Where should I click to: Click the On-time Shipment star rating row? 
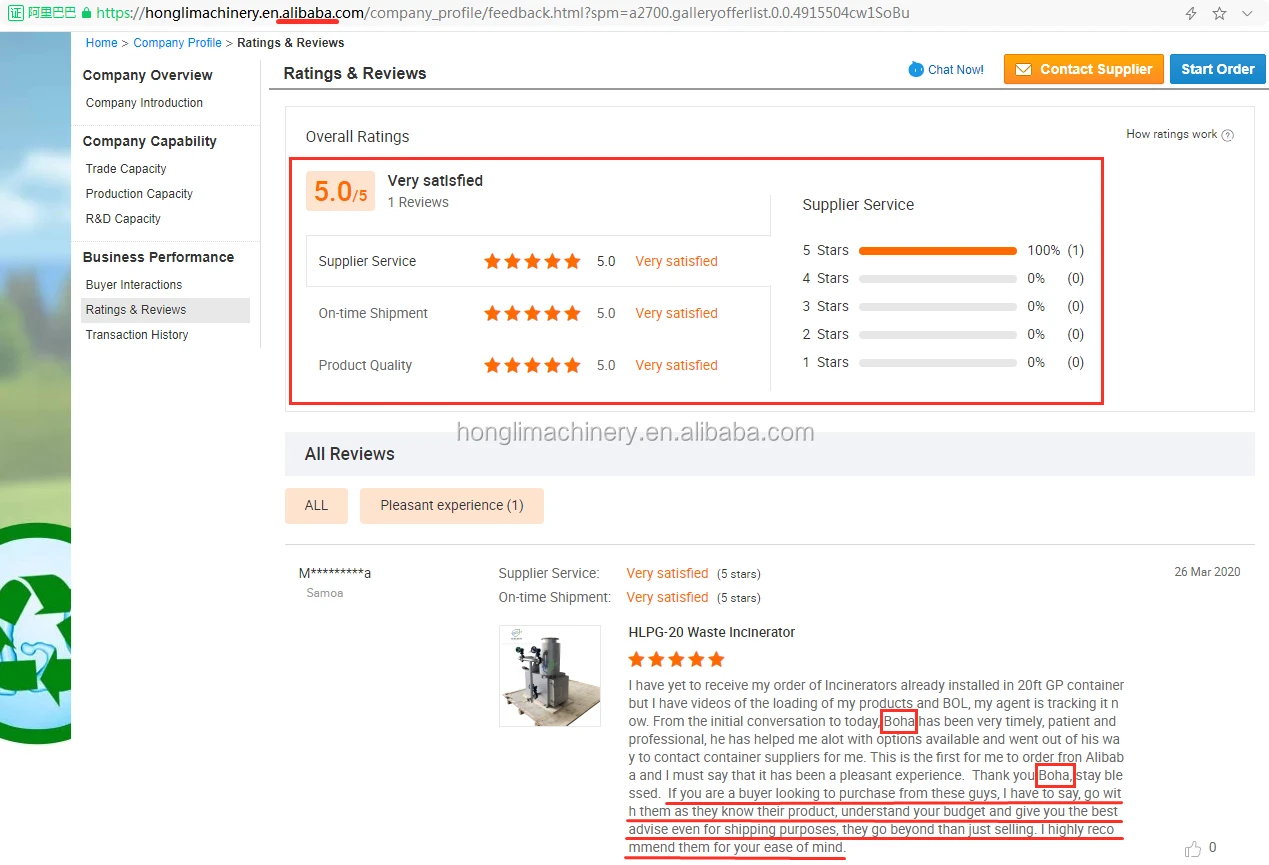click(532, 313)
